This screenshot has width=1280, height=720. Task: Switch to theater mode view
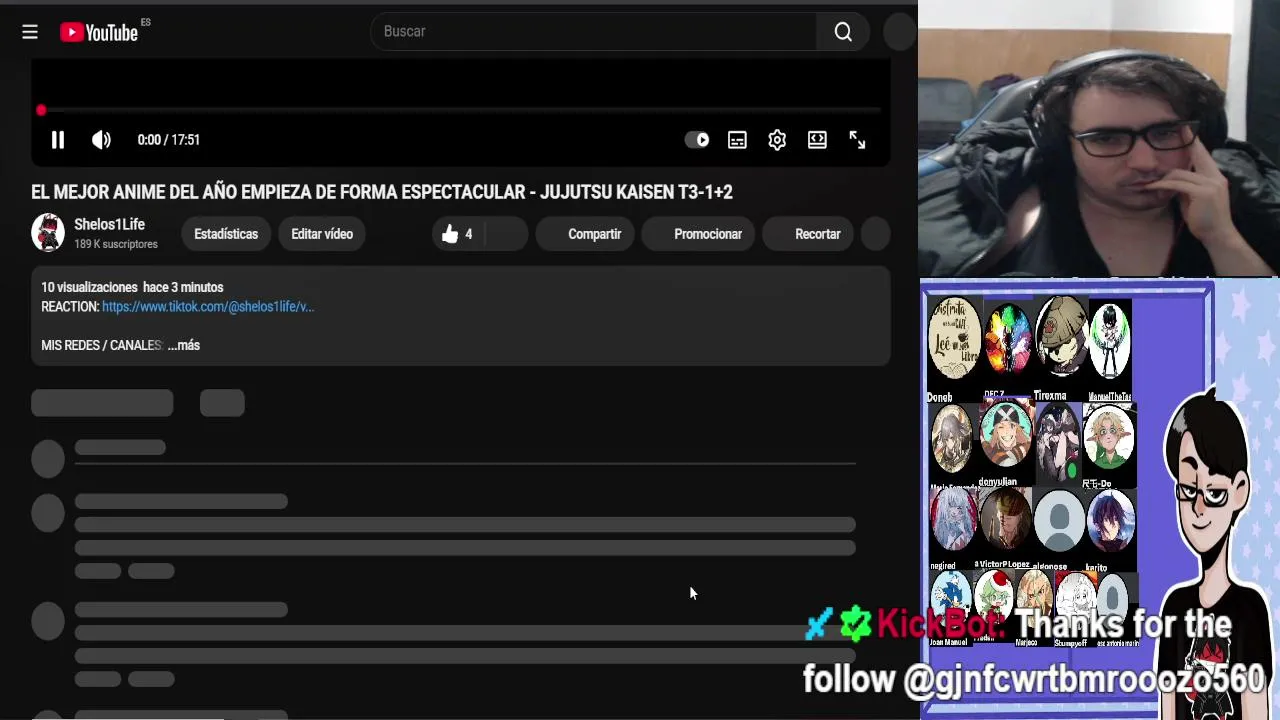tap(817, 140)
